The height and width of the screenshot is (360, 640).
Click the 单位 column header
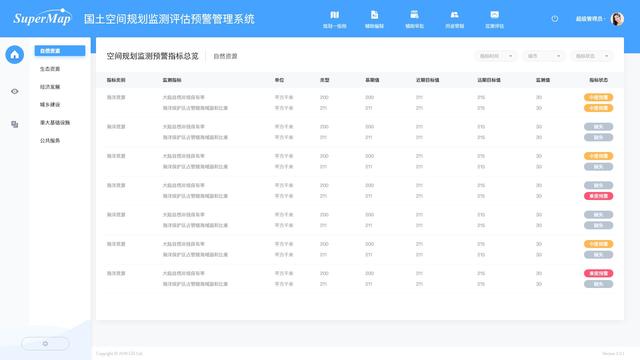(x=279, y=80)
